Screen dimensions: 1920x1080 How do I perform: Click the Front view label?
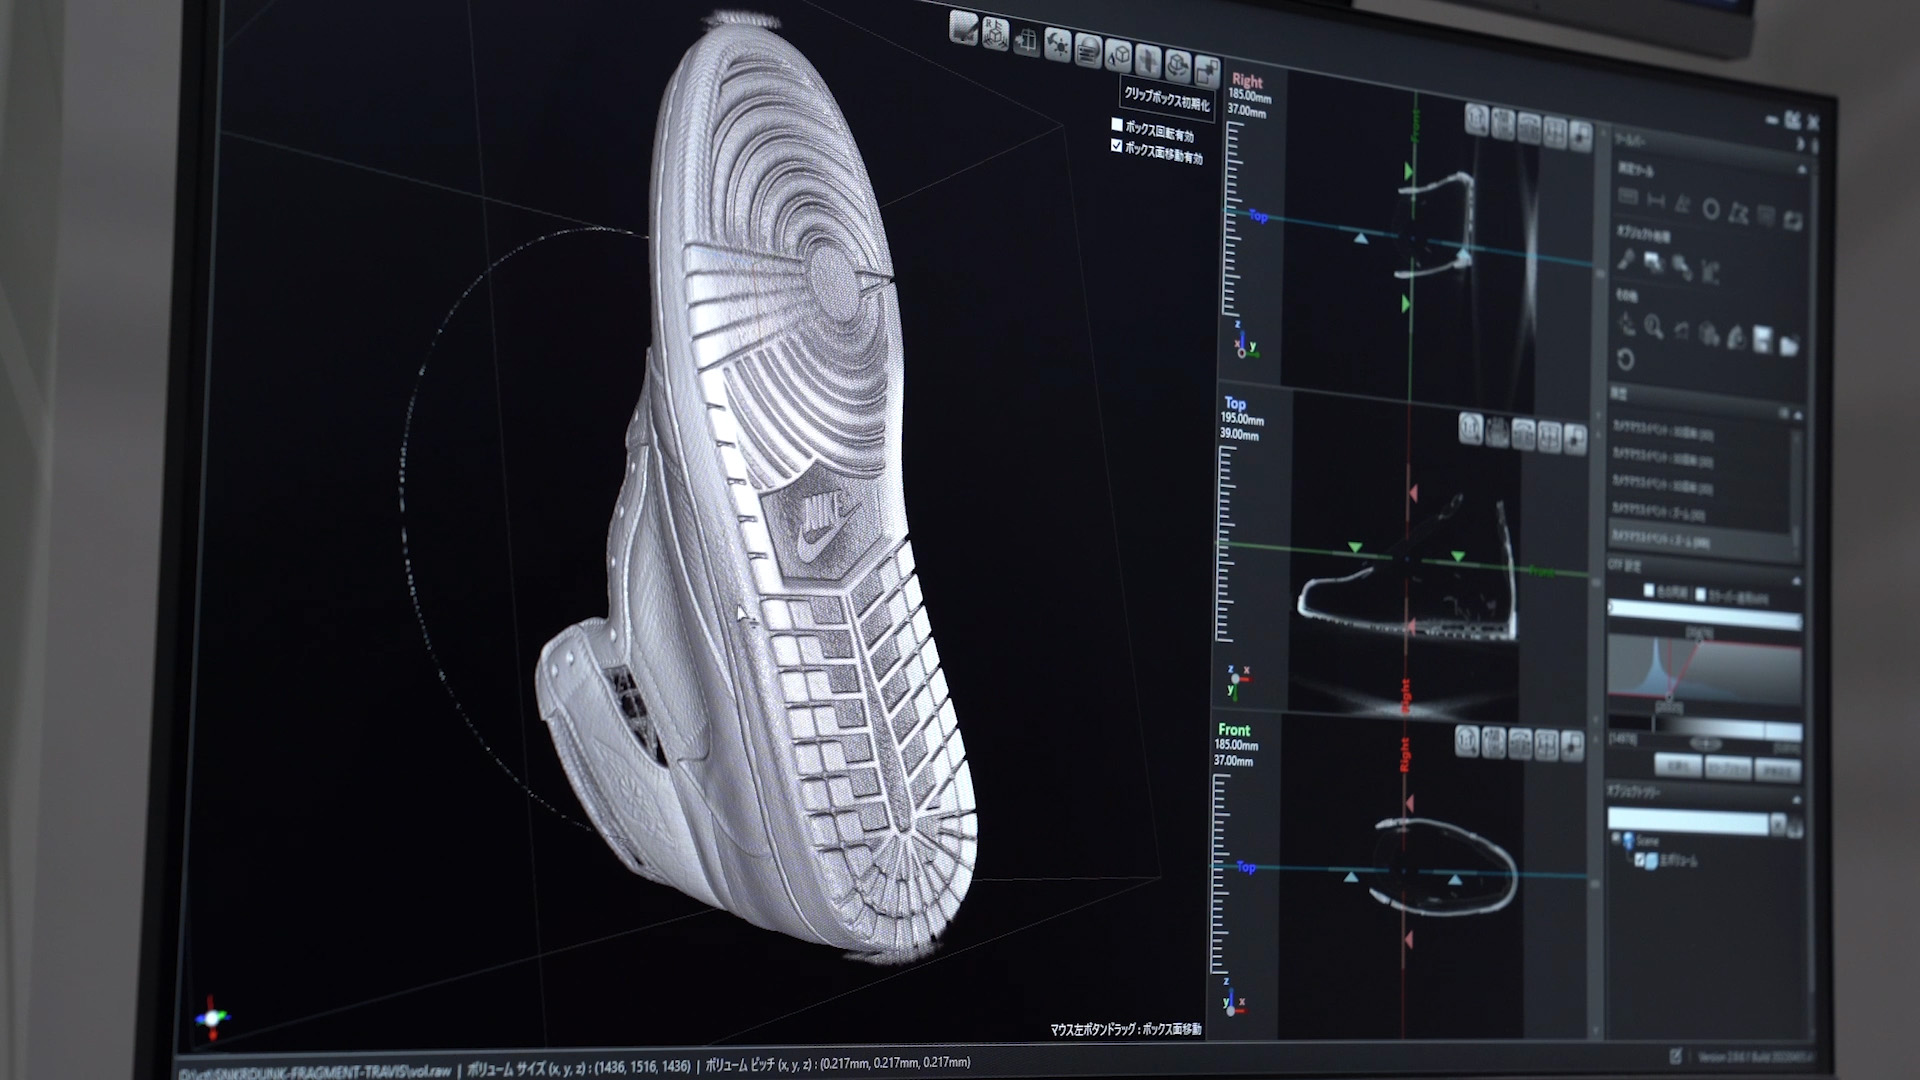click(x=1234, y=730)
